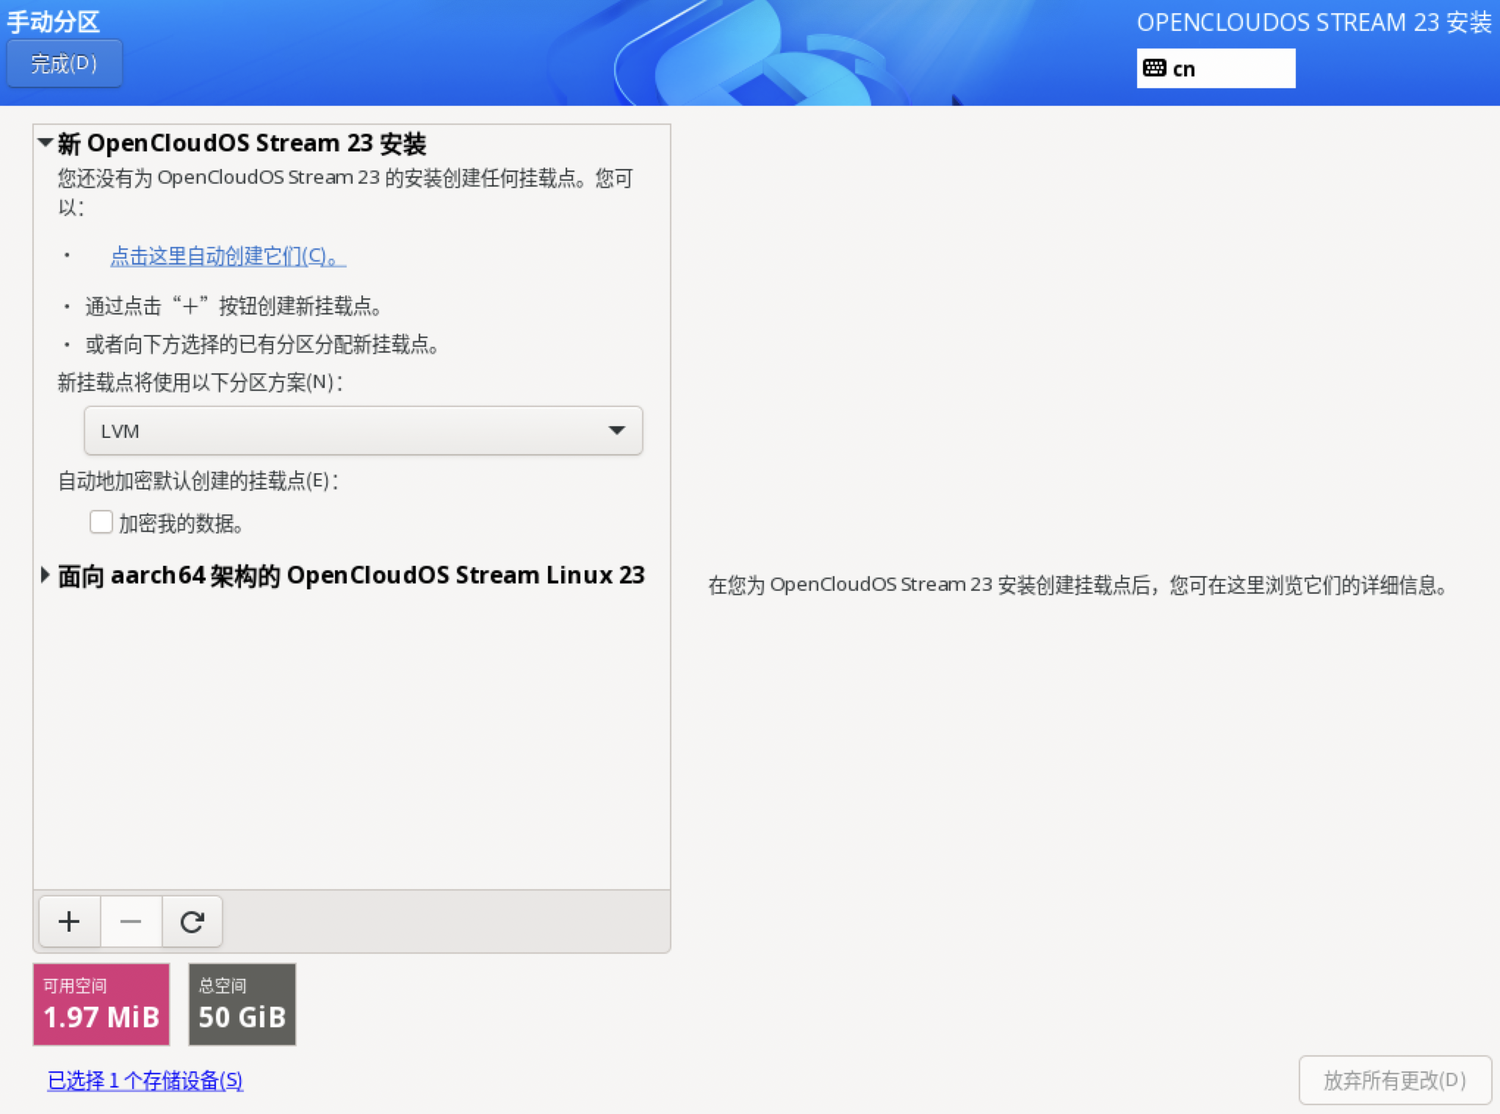Select the 新 OpenCloudOS Stream 23 安装 header

(242, 142)
